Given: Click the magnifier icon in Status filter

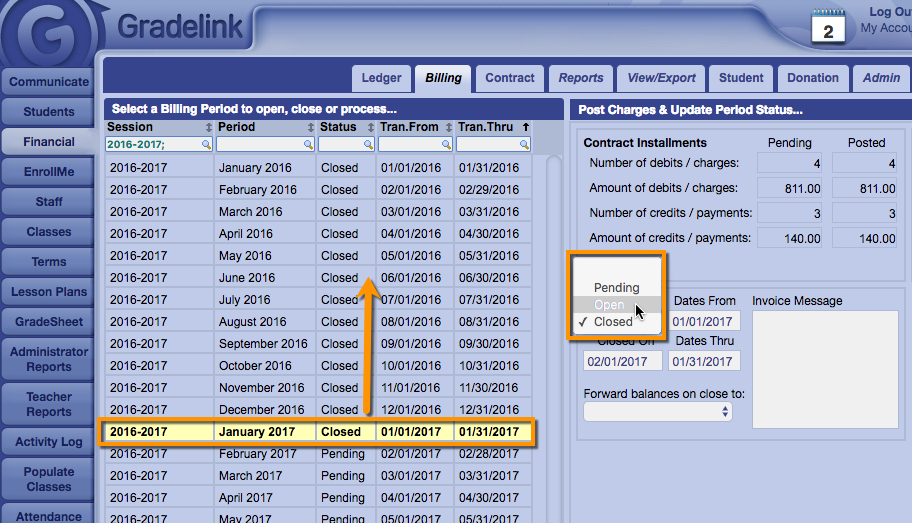Looking at the screenshot, I should click(x=368, y=145).
